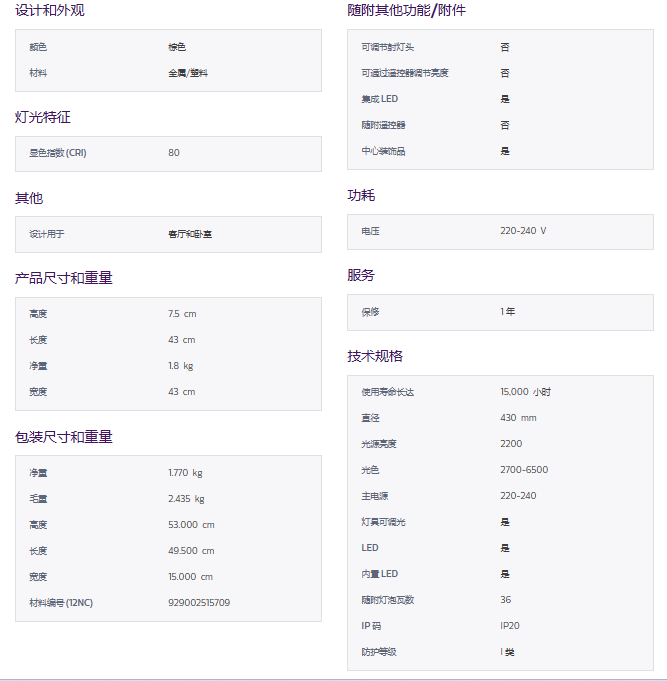Click the 其他 section heading

29,198
